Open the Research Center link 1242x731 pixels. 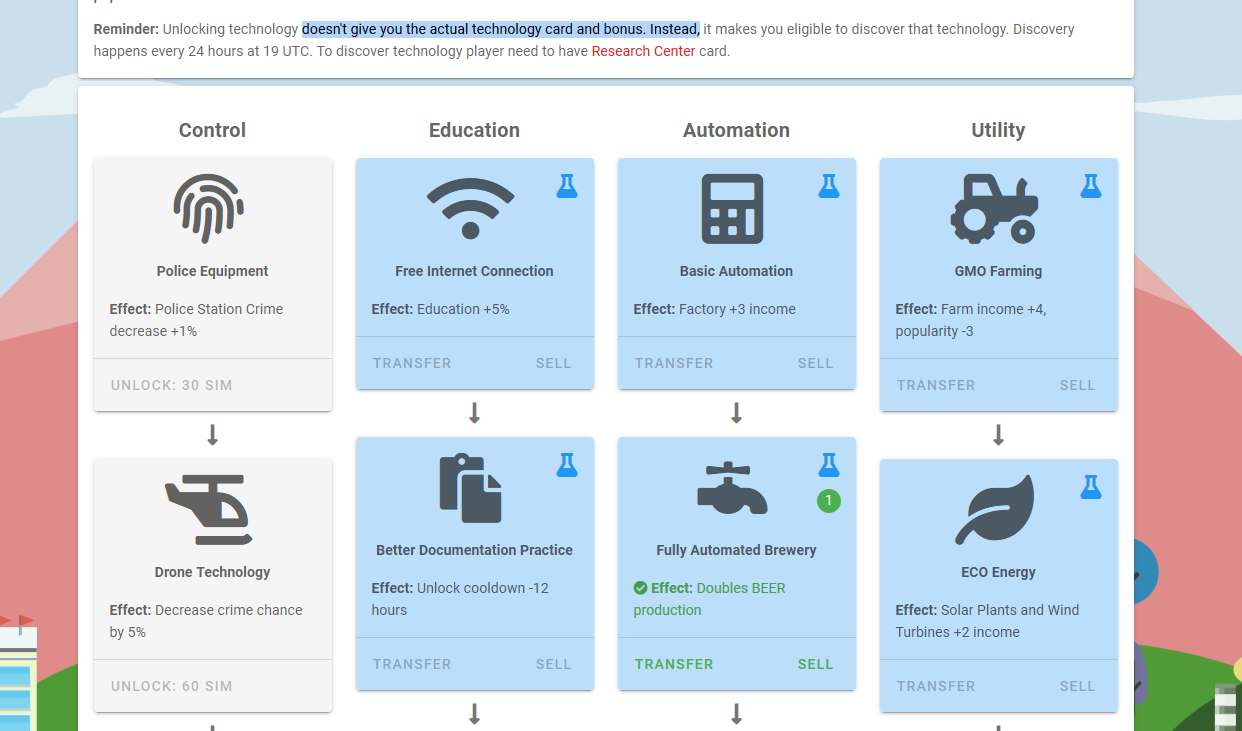click(643, 51)
